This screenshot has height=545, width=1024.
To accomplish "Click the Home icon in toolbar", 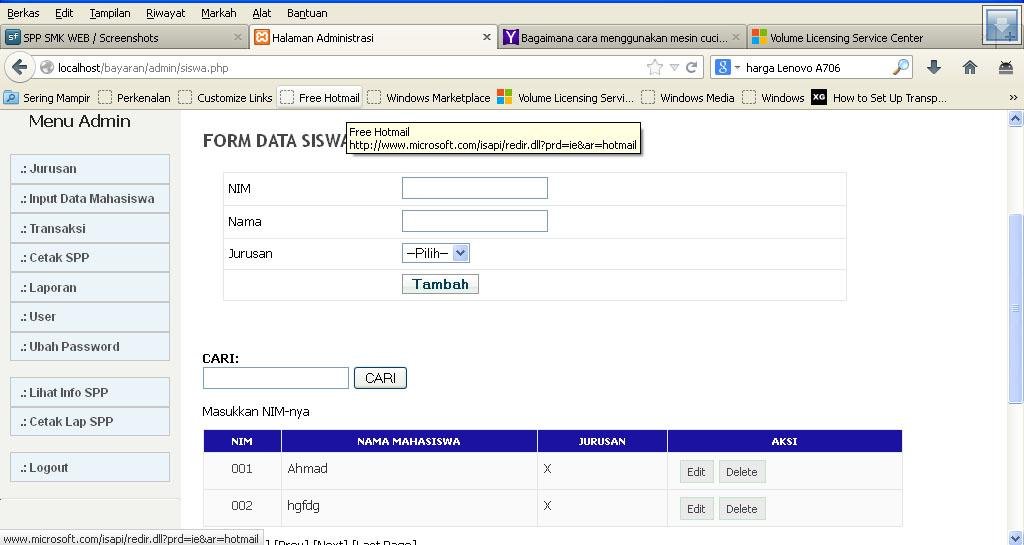I will (x=970, y=67).
